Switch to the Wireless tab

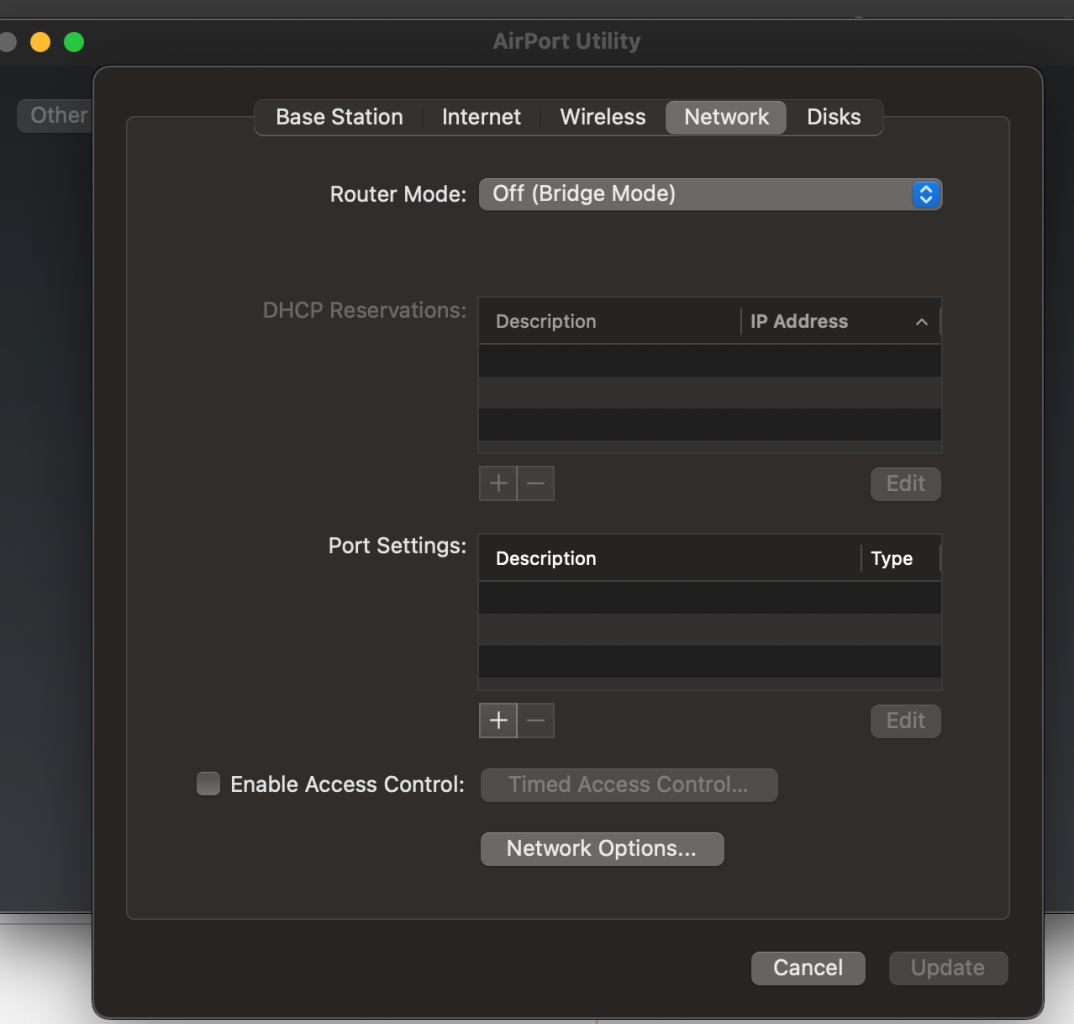tap(603, 117)
